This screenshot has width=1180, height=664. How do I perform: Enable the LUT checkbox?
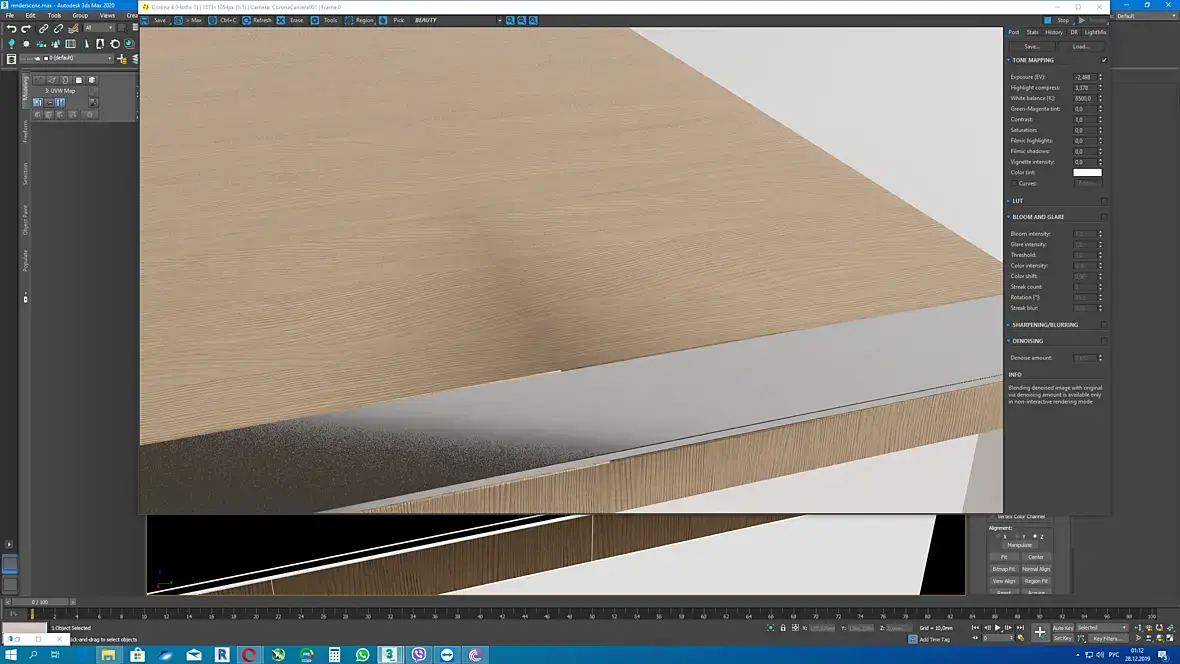1104,201
